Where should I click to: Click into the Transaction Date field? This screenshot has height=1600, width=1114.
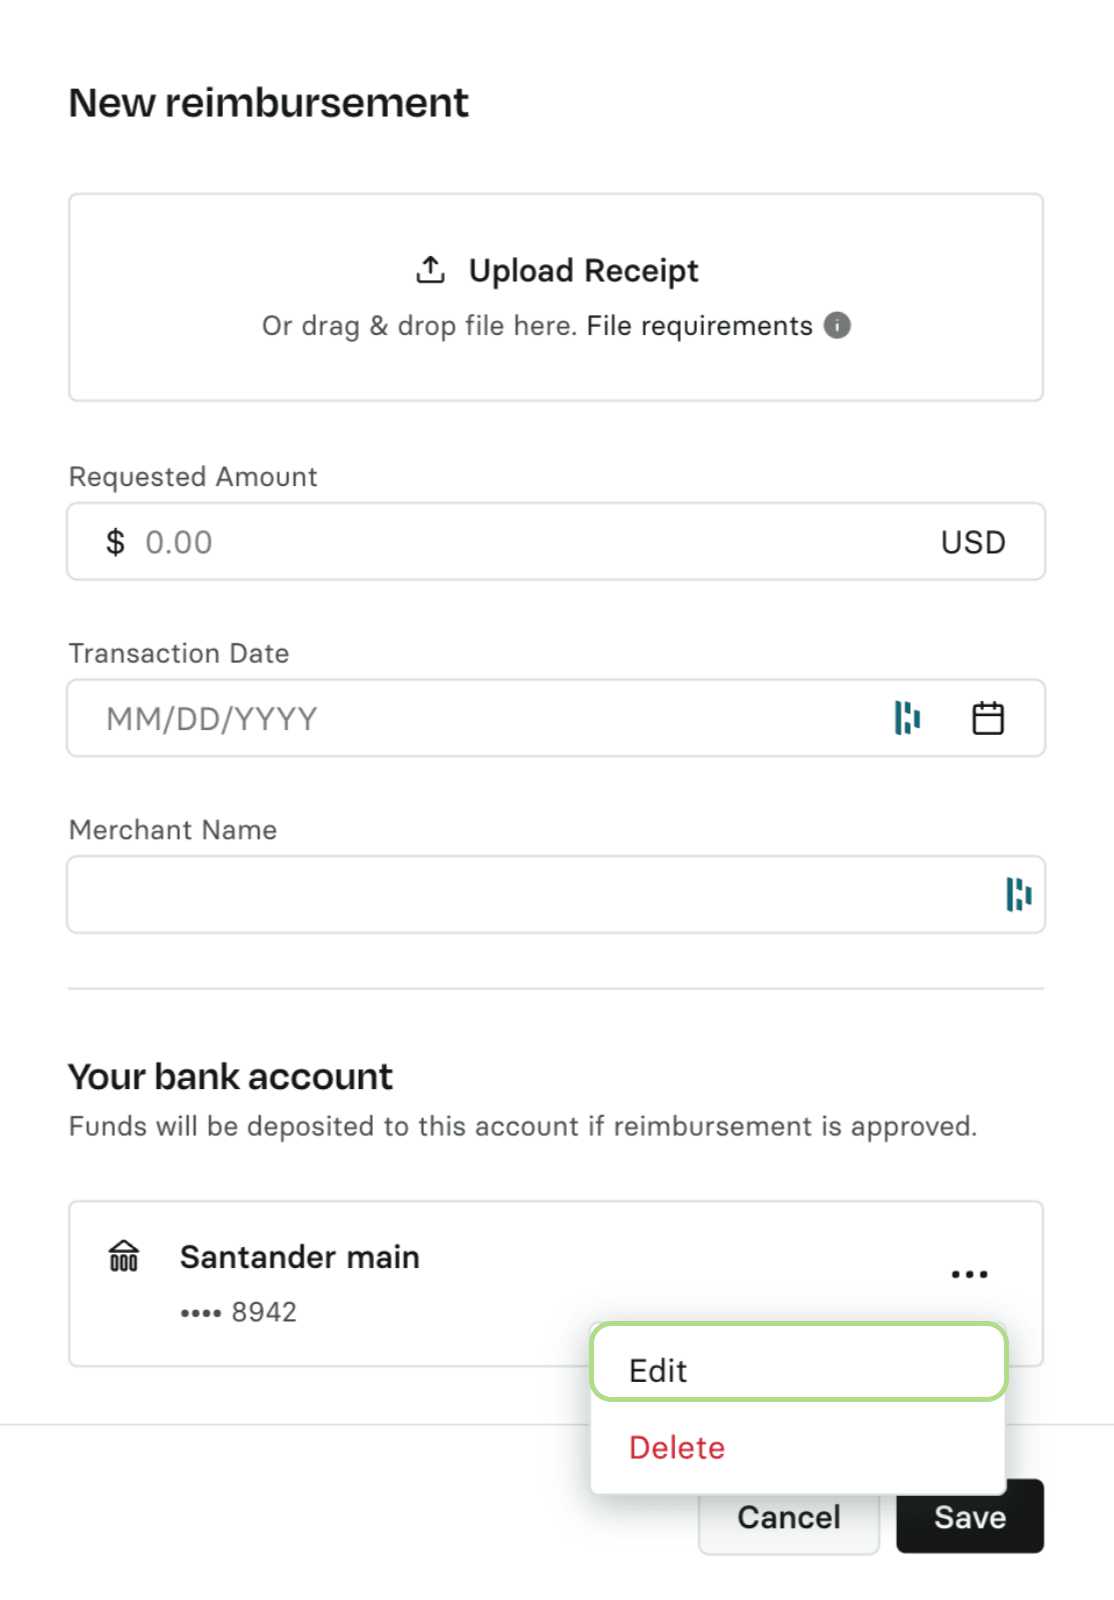pos(480,718)
